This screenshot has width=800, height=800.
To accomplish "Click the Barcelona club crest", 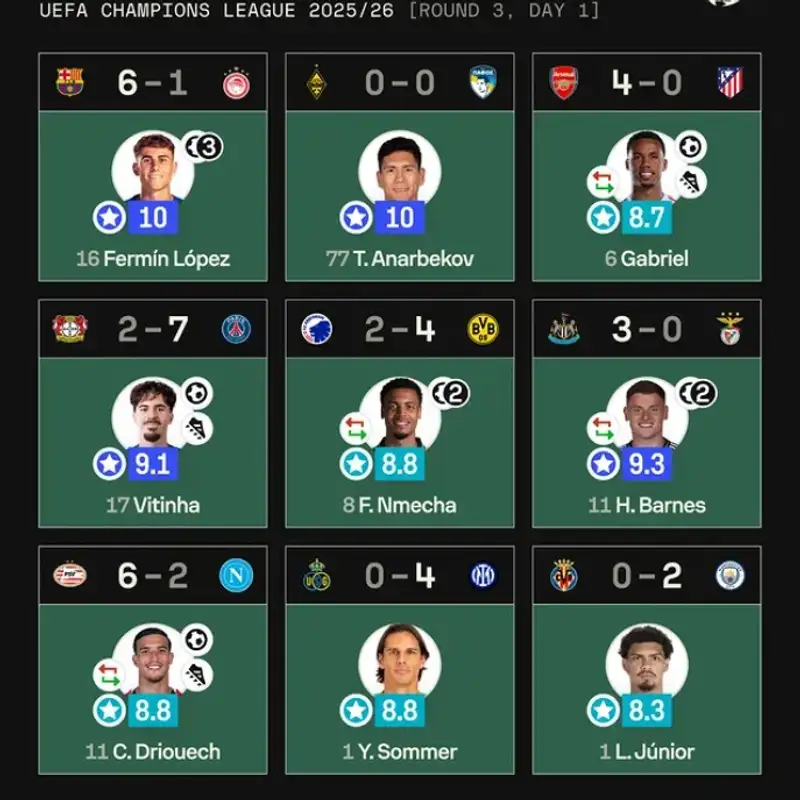I will coord(70,82).
